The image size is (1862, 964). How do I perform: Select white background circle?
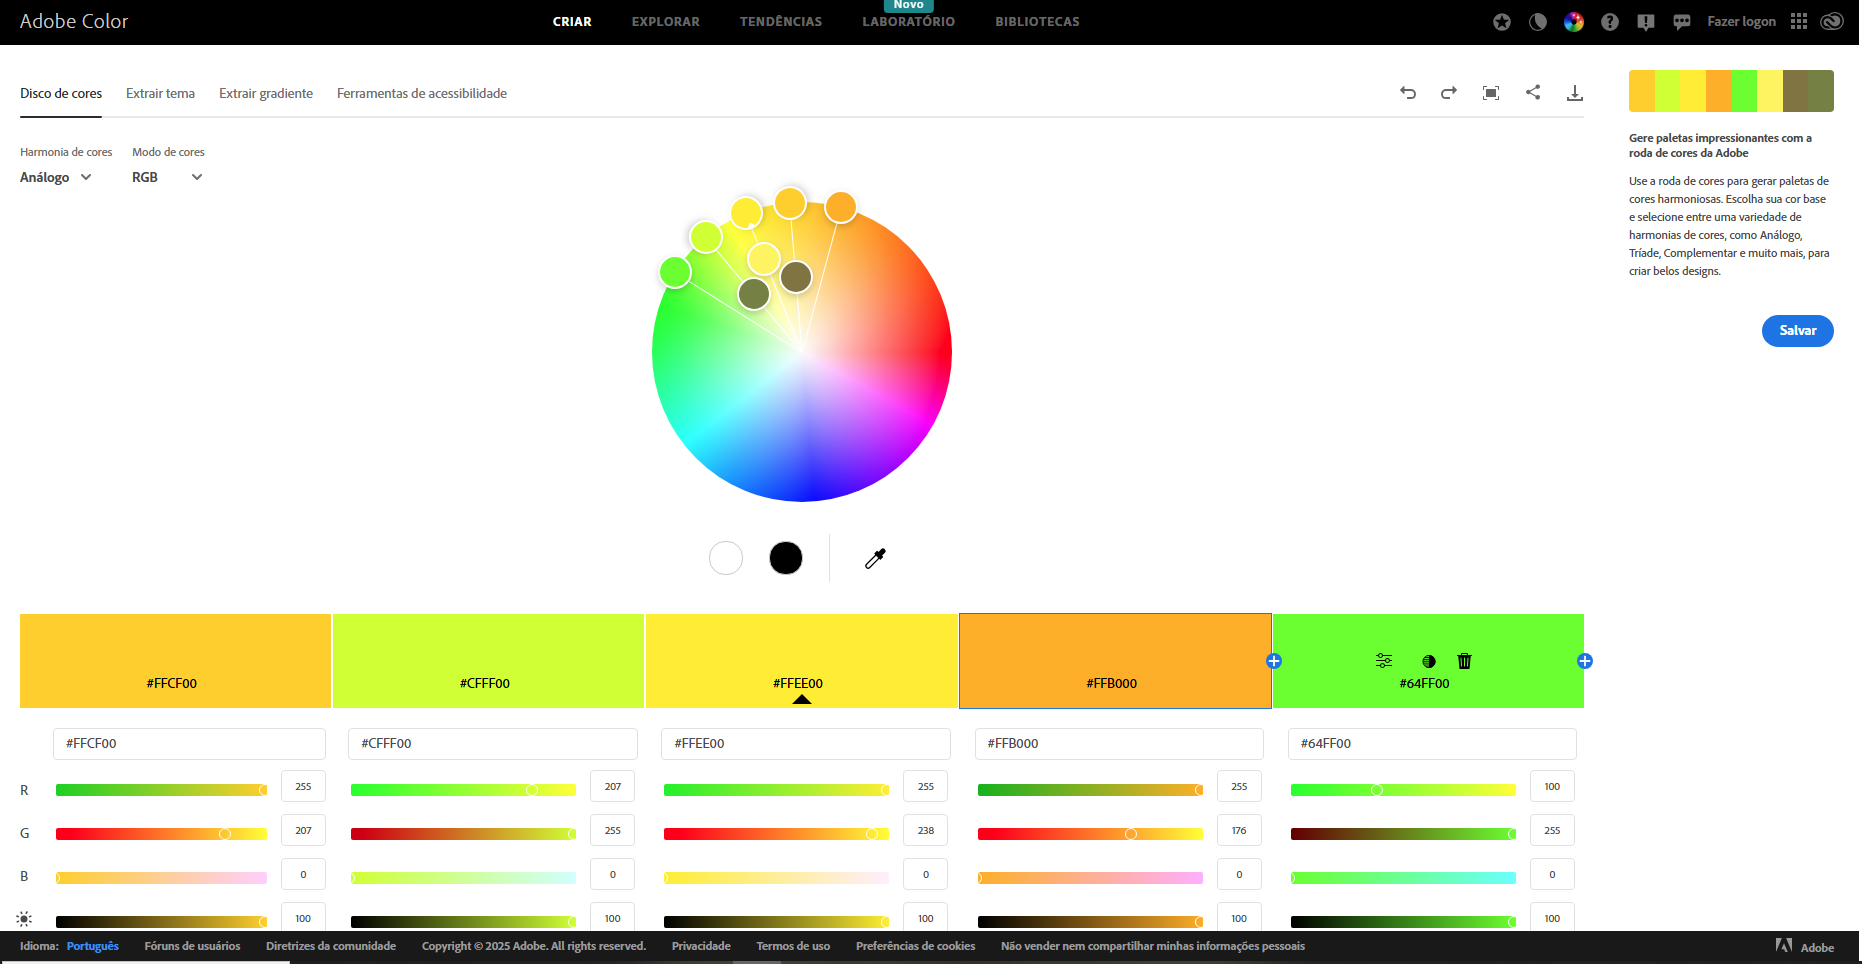coord(726,558)
